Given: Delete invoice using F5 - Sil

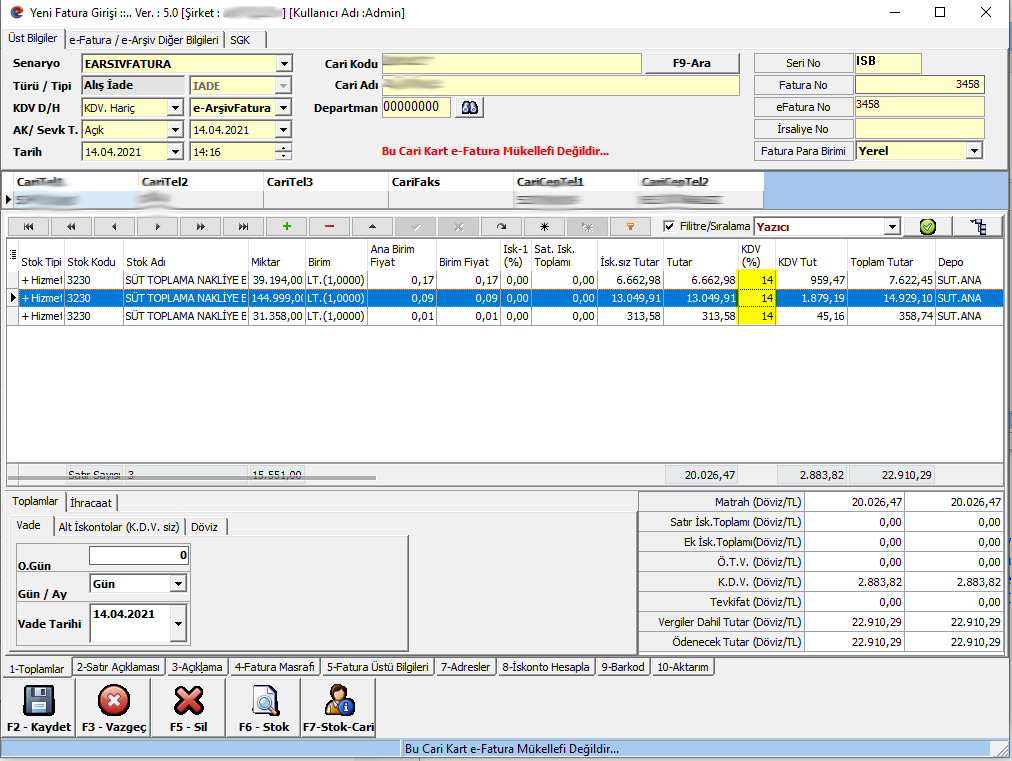Looking at the screenshot, I should tap(188, 708).
